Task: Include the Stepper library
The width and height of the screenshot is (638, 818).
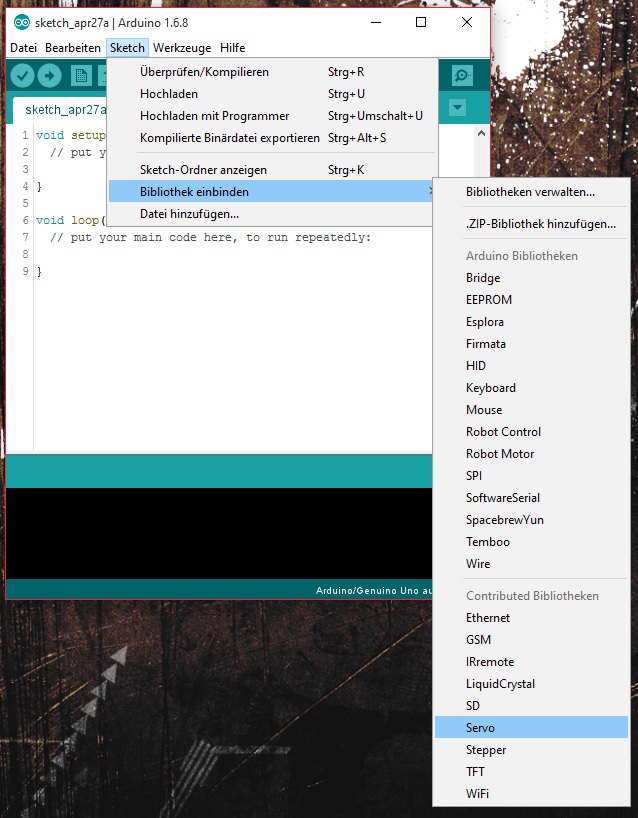Action: coord(531,750)
